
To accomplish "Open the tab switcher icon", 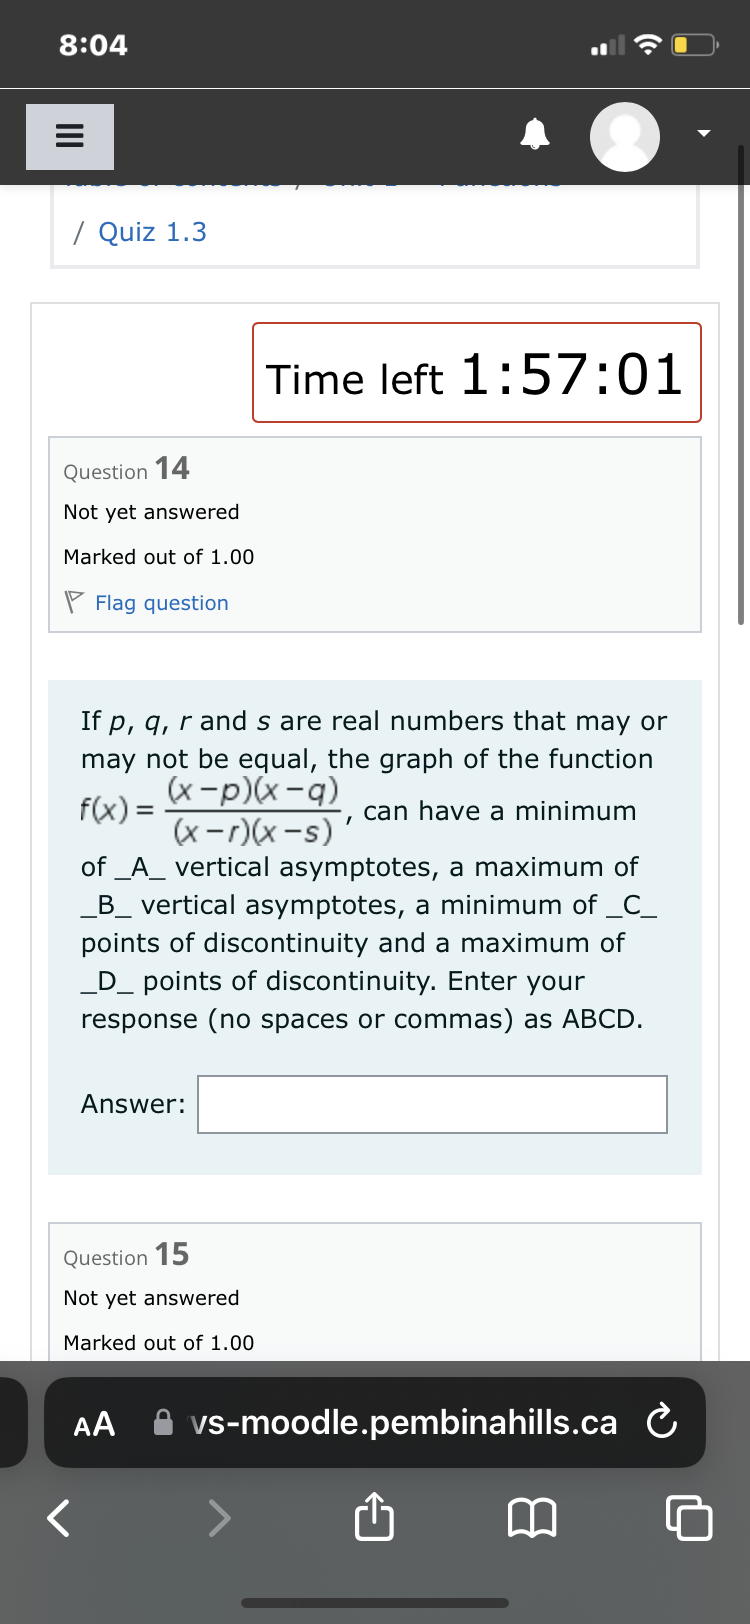I will point(689,1518).
